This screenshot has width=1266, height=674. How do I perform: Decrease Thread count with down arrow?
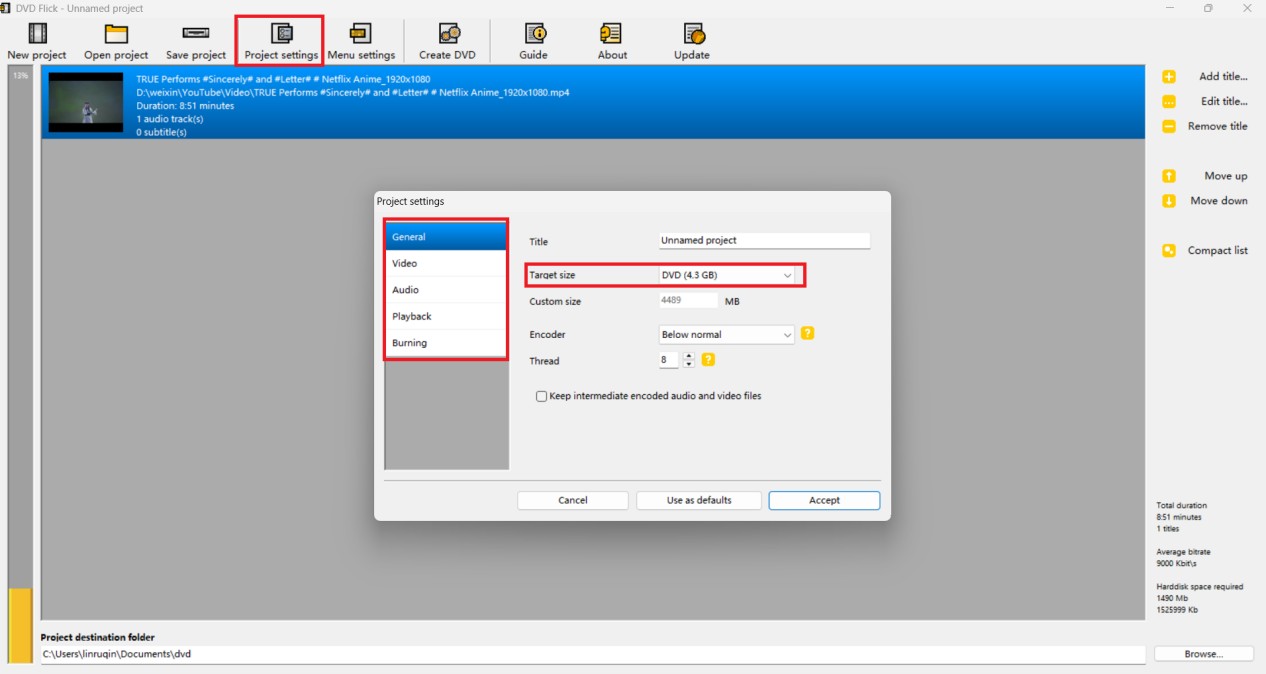click(688, 364)
